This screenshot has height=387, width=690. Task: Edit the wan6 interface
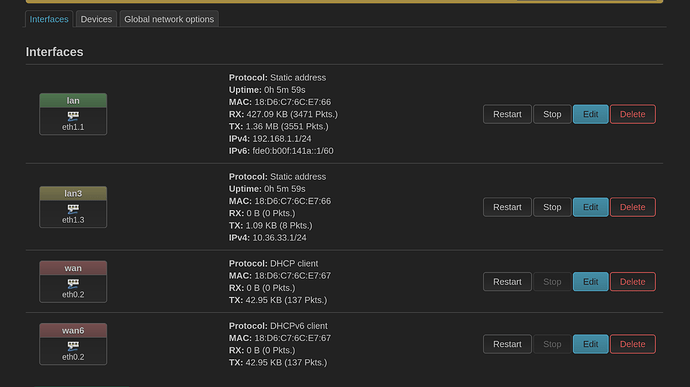pos(591,344)
